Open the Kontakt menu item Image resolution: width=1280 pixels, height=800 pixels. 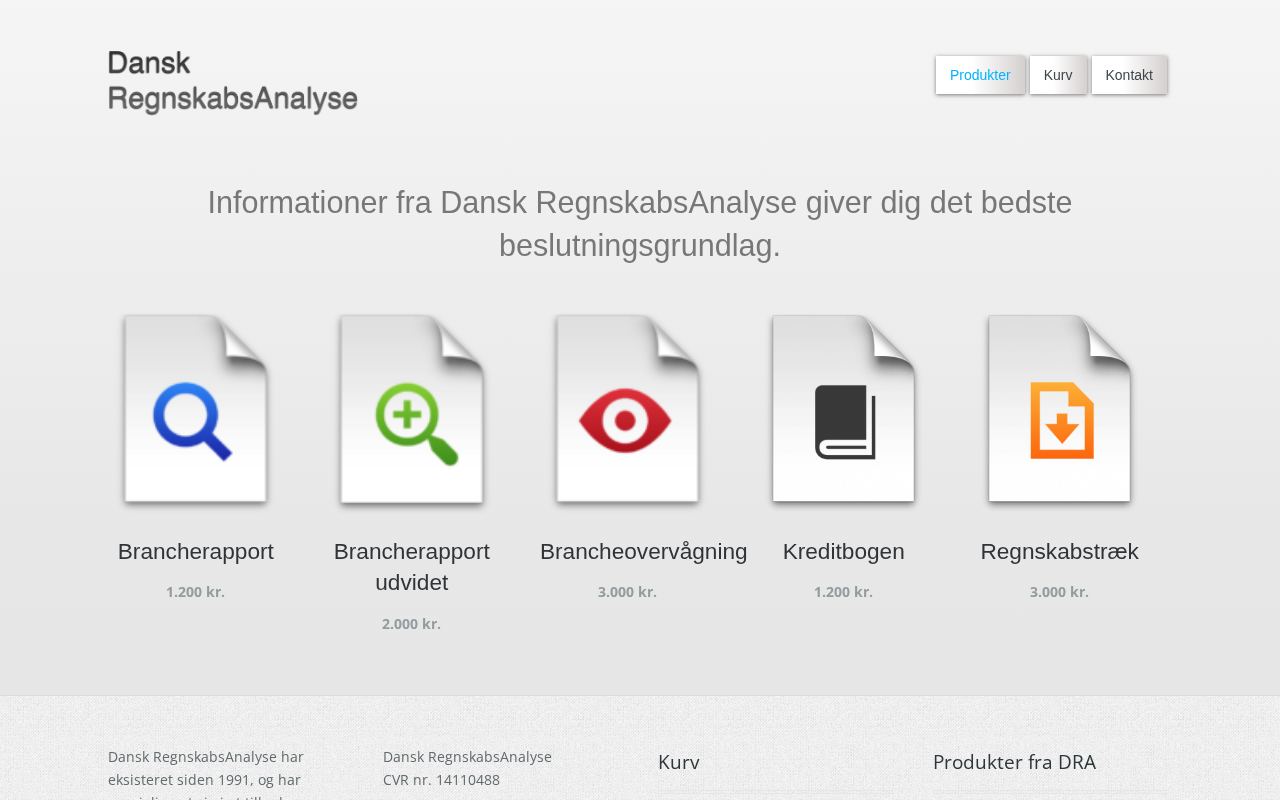click(x=1129, y=75)
